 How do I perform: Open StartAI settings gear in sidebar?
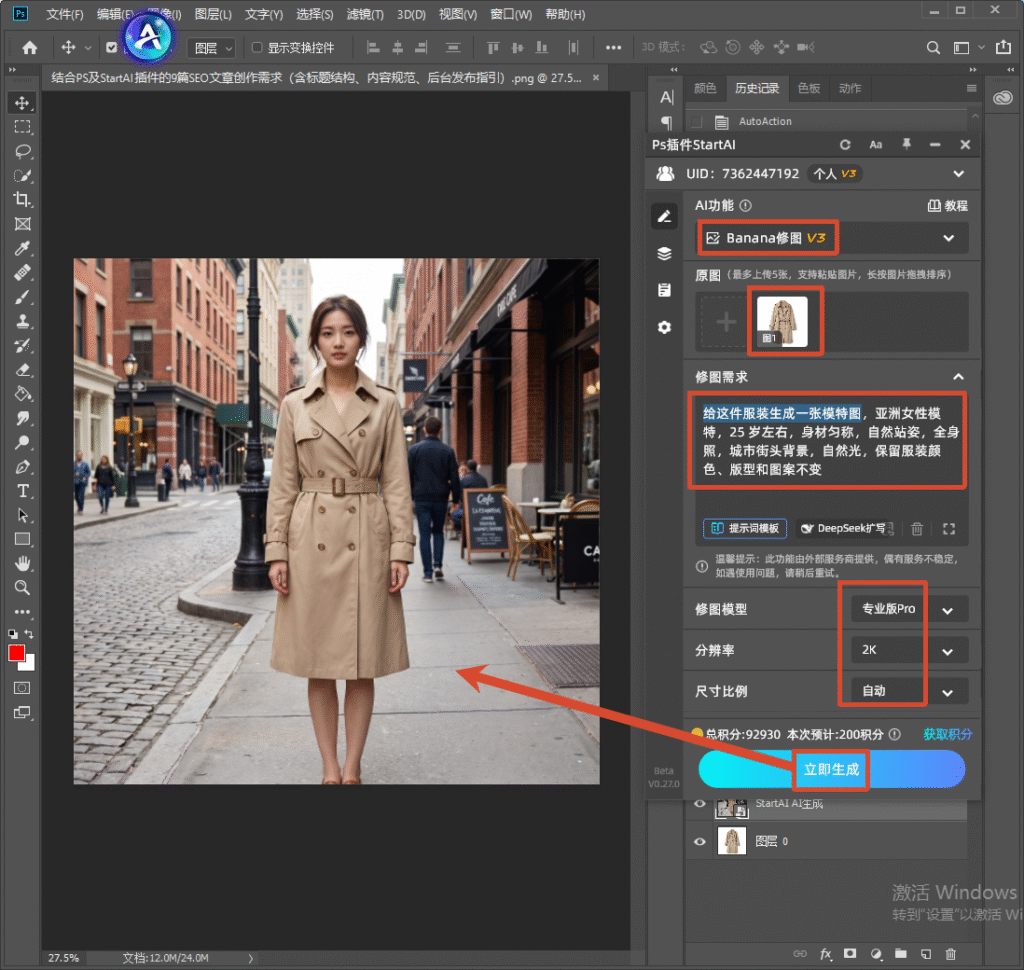[664, 327]
